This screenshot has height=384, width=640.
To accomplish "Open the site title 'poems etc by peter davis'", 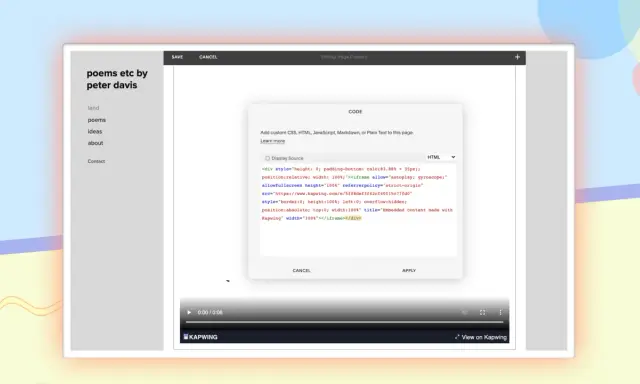I will [x=117, y=79].
